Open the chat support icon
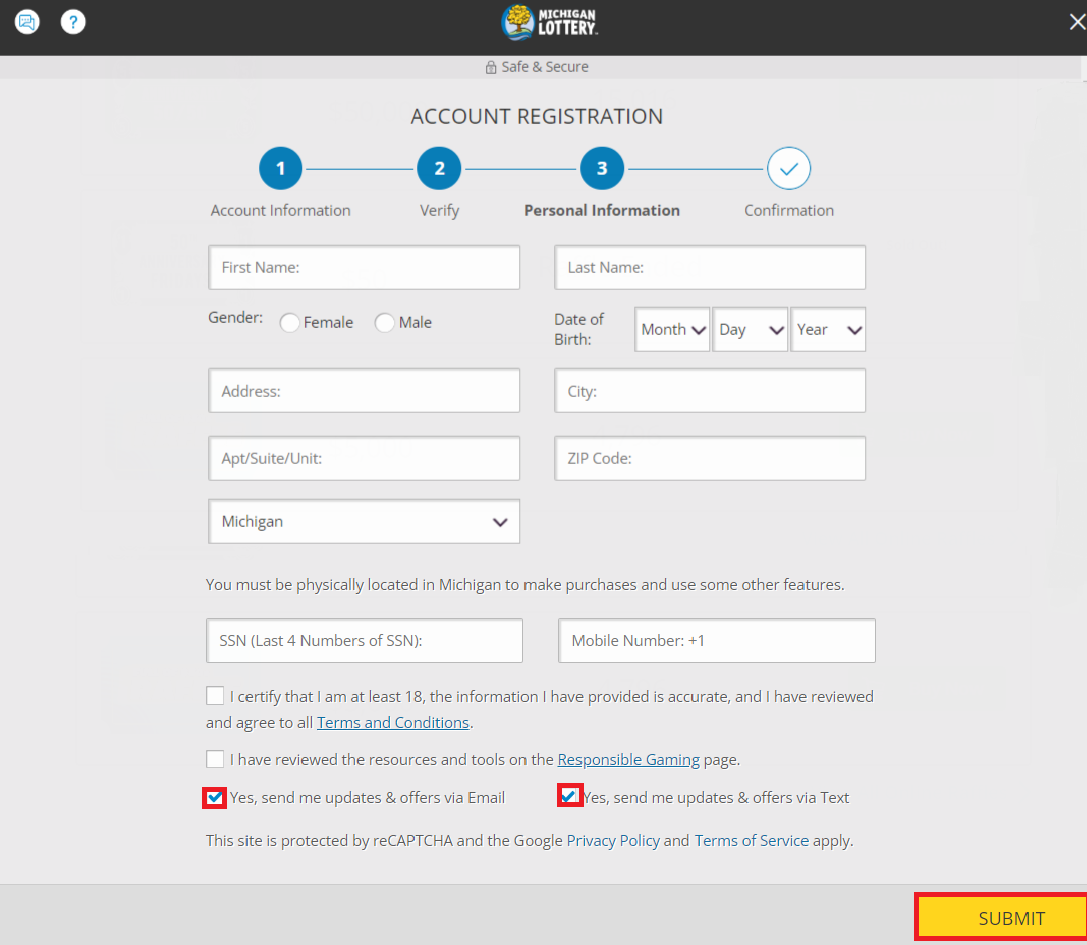The image size is (1087, 945). click(27, 21)
